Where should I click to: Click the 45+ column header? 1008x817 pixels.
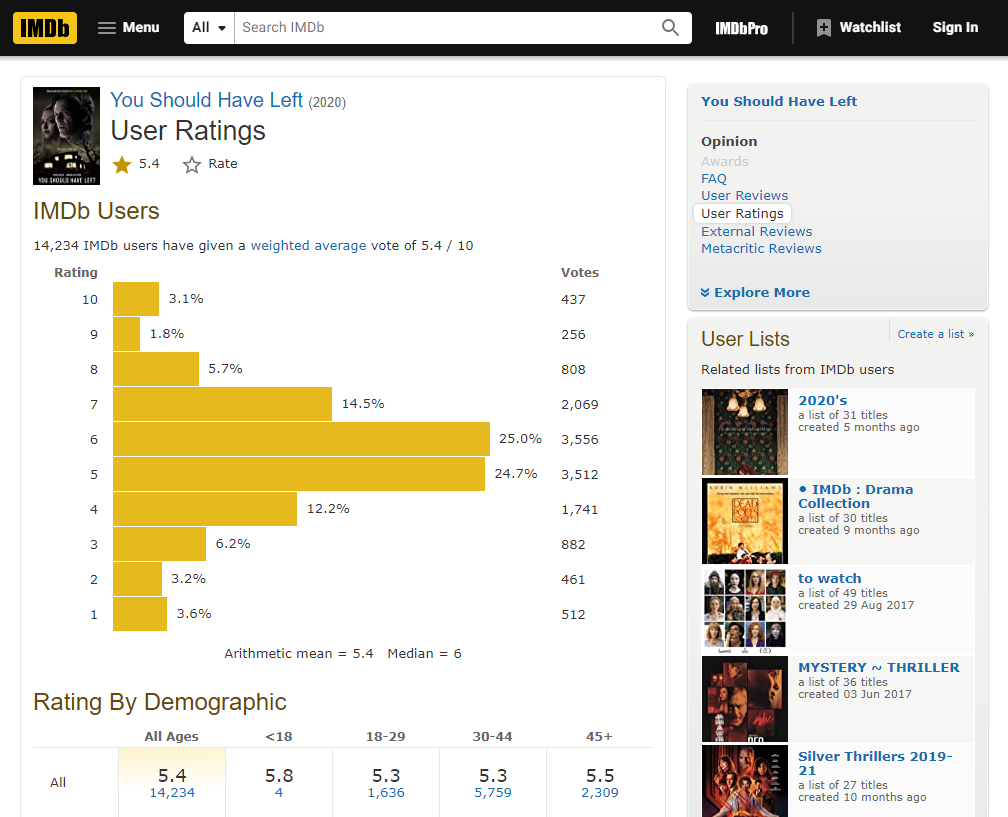click(599, 737)
